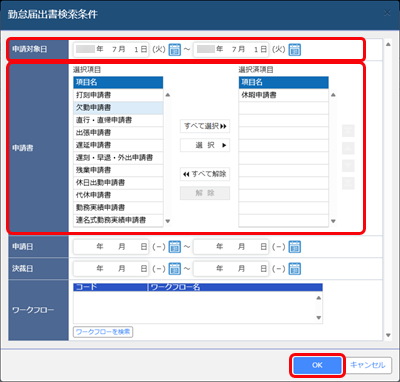
Task: Select 連名式勤務実績申請書 in the list
Action: point(118,220)
